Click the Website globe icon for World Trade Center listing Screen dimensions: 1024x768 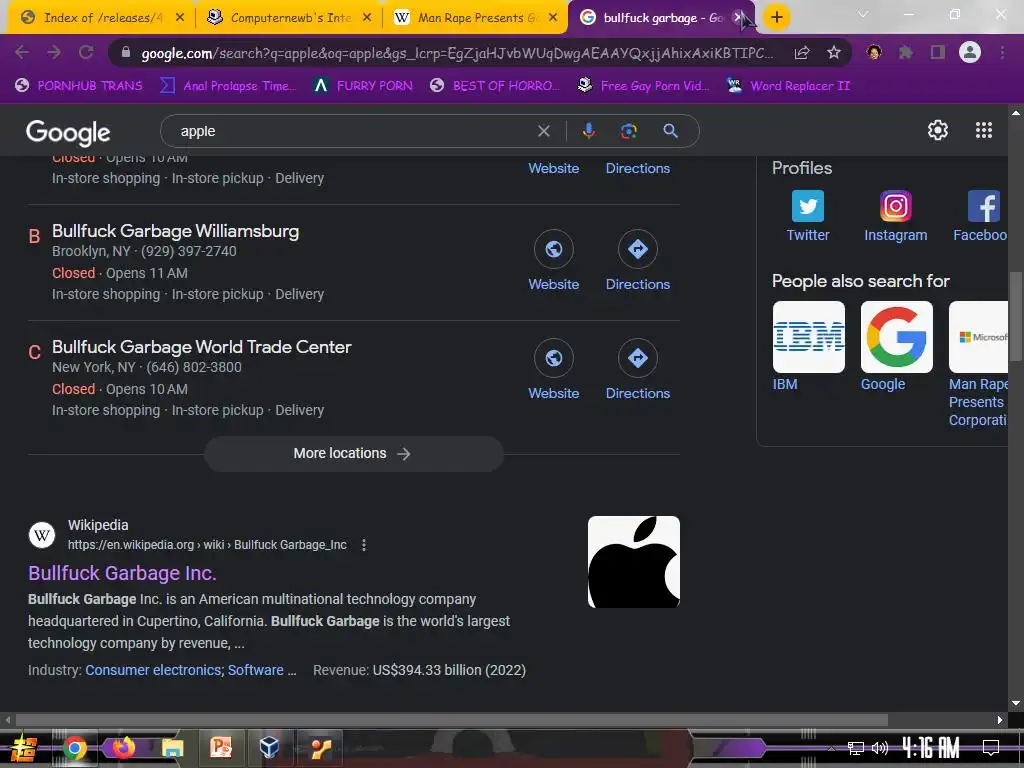tap(554, 358)
